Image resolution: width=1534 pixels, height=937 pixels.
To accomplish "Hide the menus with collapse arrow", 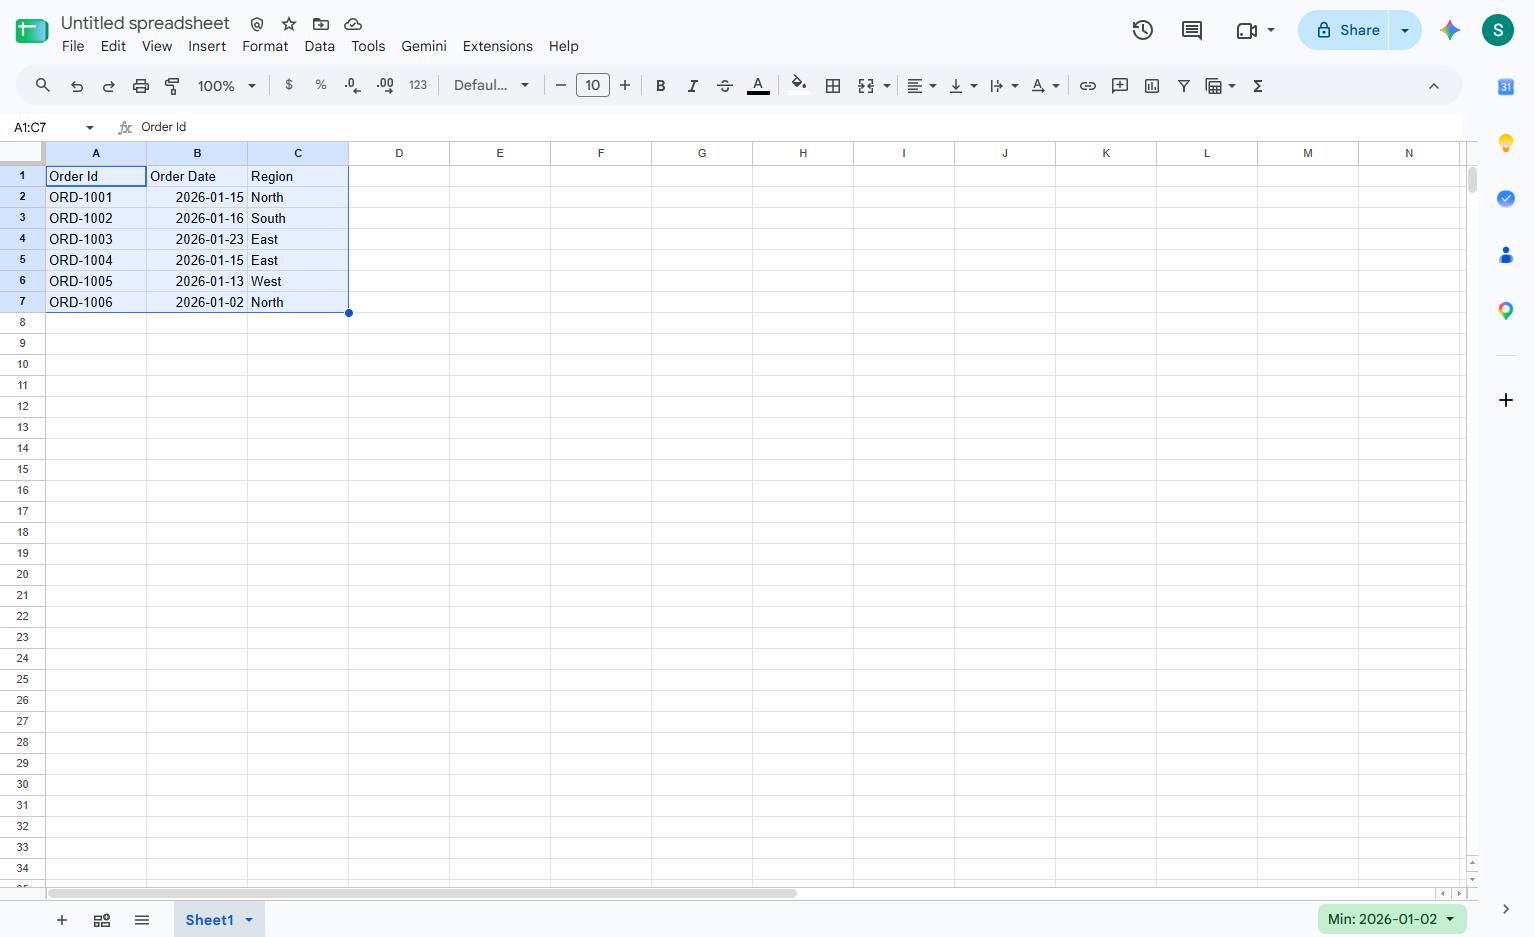I will pos(1434,86).
